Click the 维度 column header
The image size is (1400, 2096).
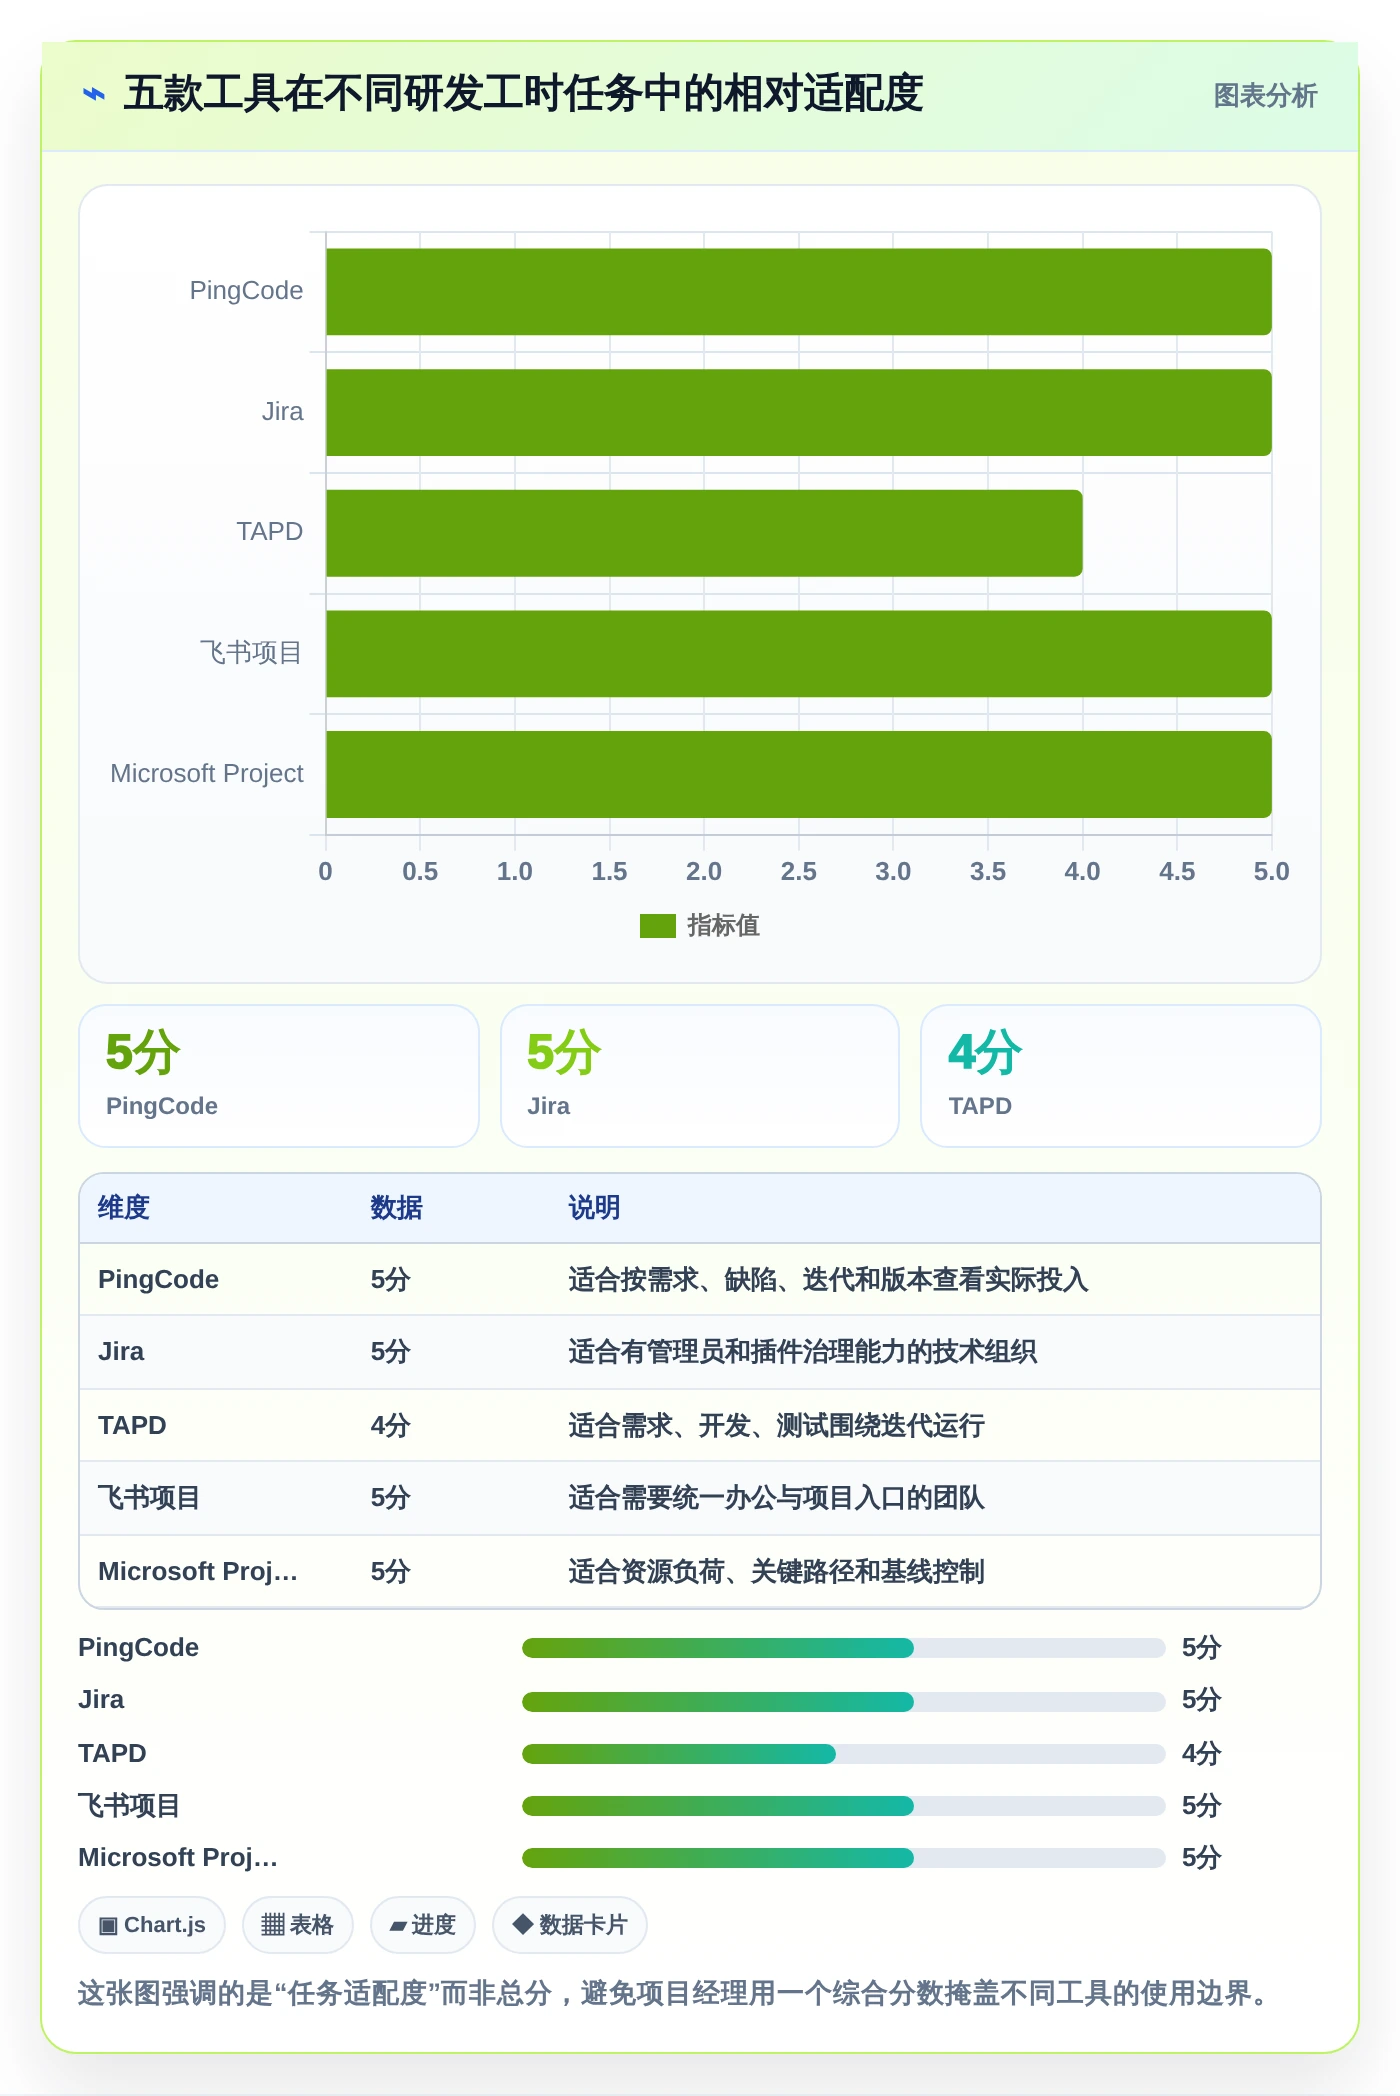point(124,1208)
